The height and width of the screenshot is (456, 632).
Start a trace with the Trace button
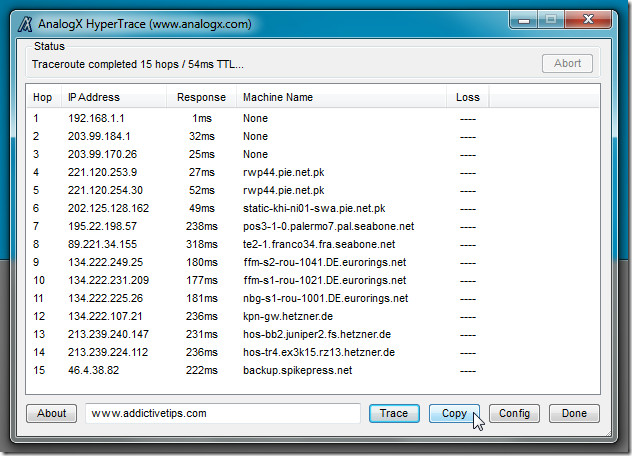[x=394, y=413]
